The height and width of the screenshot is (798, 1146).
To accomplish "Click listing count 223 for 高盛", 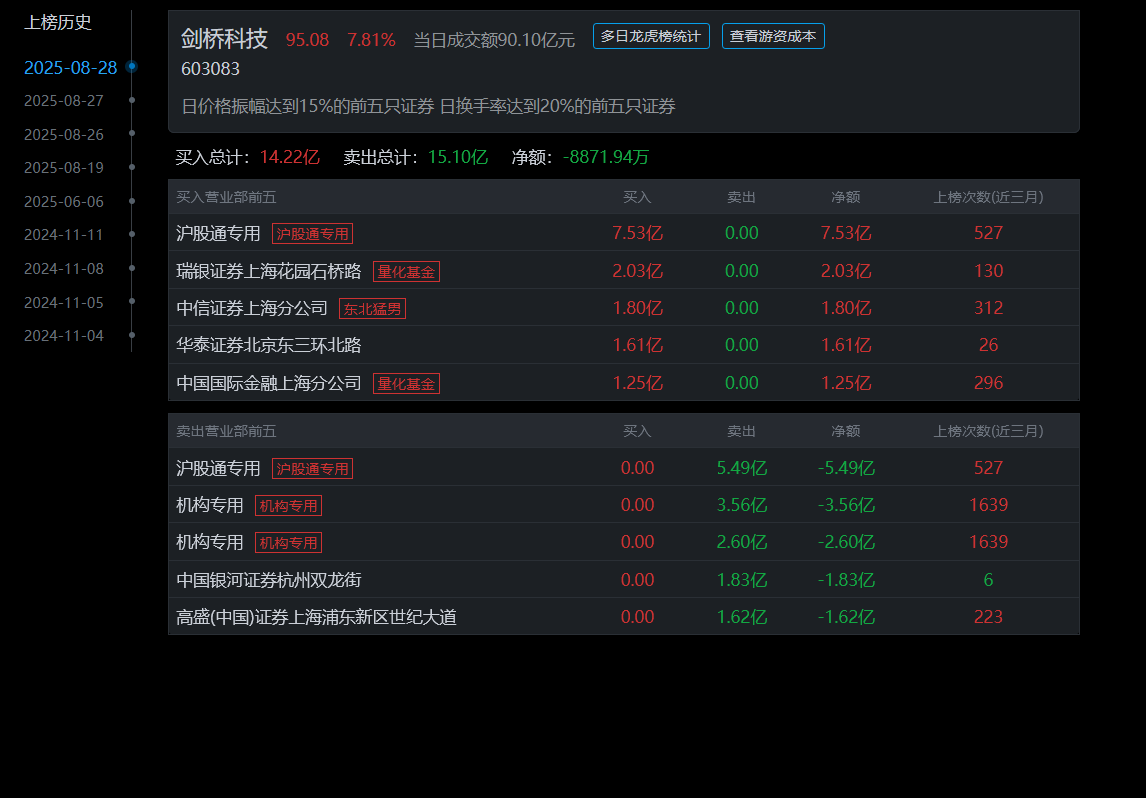I will (988, 617).
